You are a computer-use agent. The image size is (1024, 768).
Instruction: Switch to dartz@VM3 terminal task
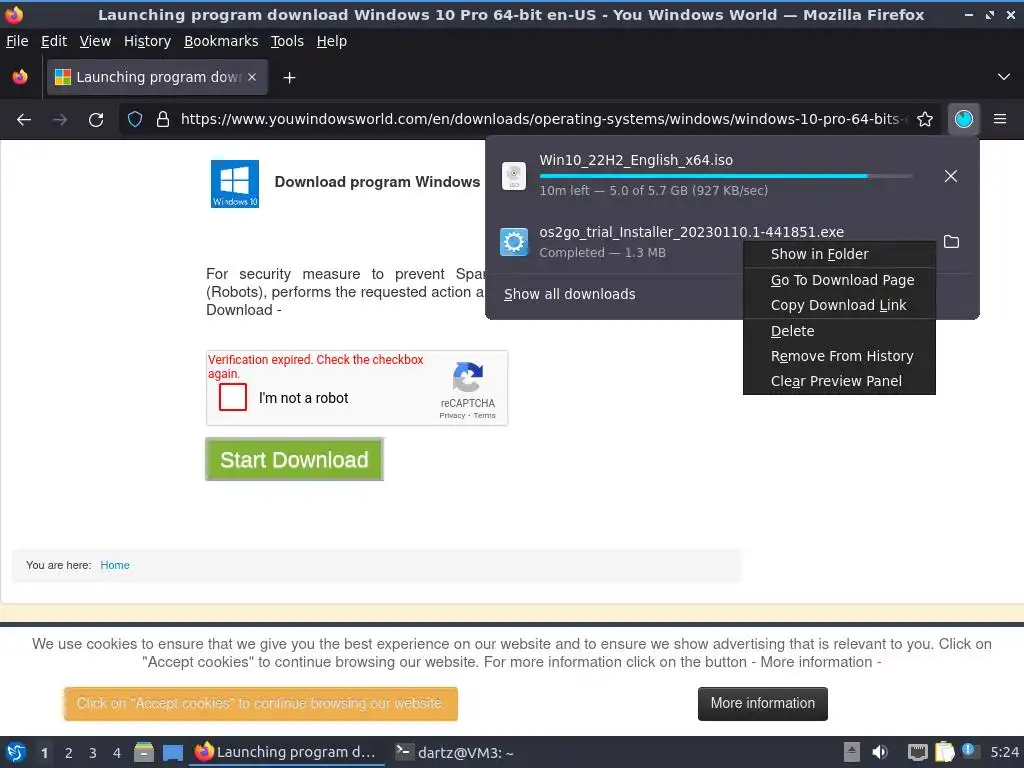pos(456,752)
